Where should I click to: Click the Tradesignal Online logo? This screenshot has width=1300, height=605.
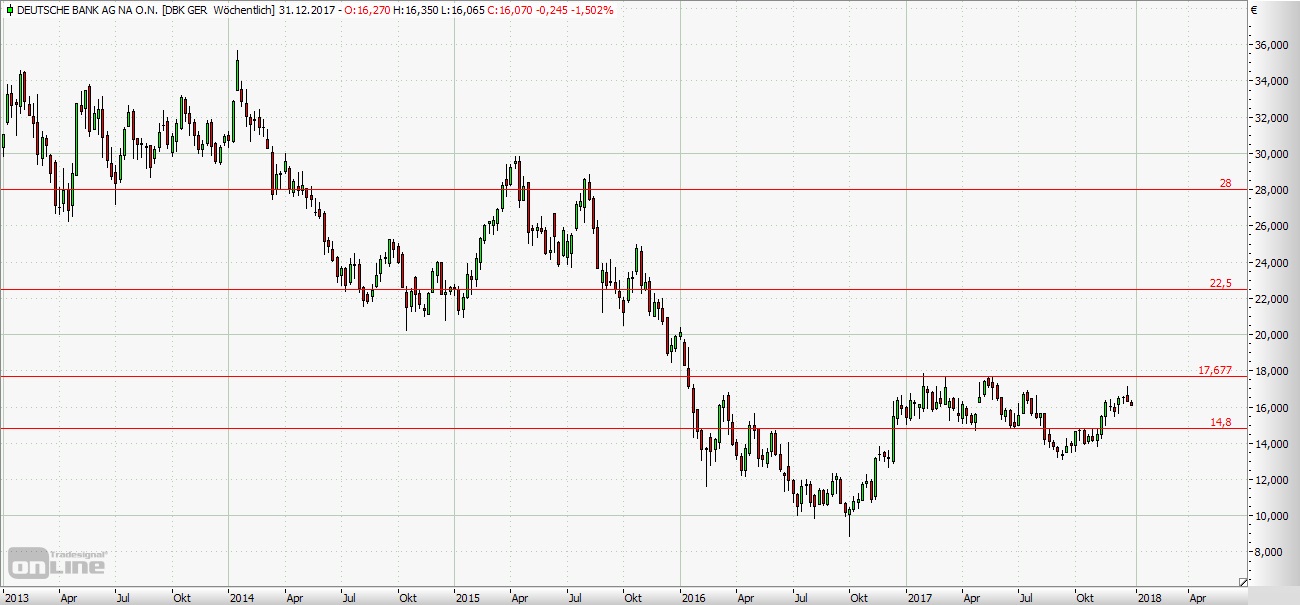pos(58,562)
